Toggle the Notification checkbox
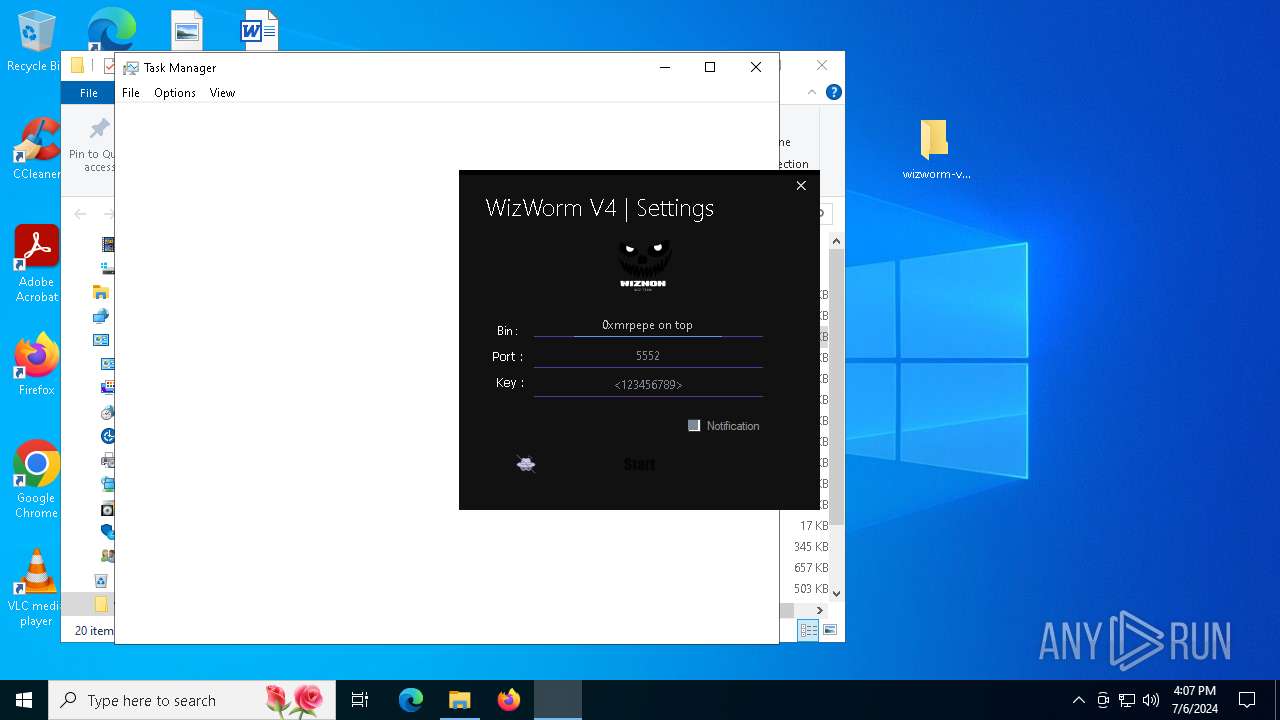The width and height of the screenshot is (1280, 720). click(694, 425)
